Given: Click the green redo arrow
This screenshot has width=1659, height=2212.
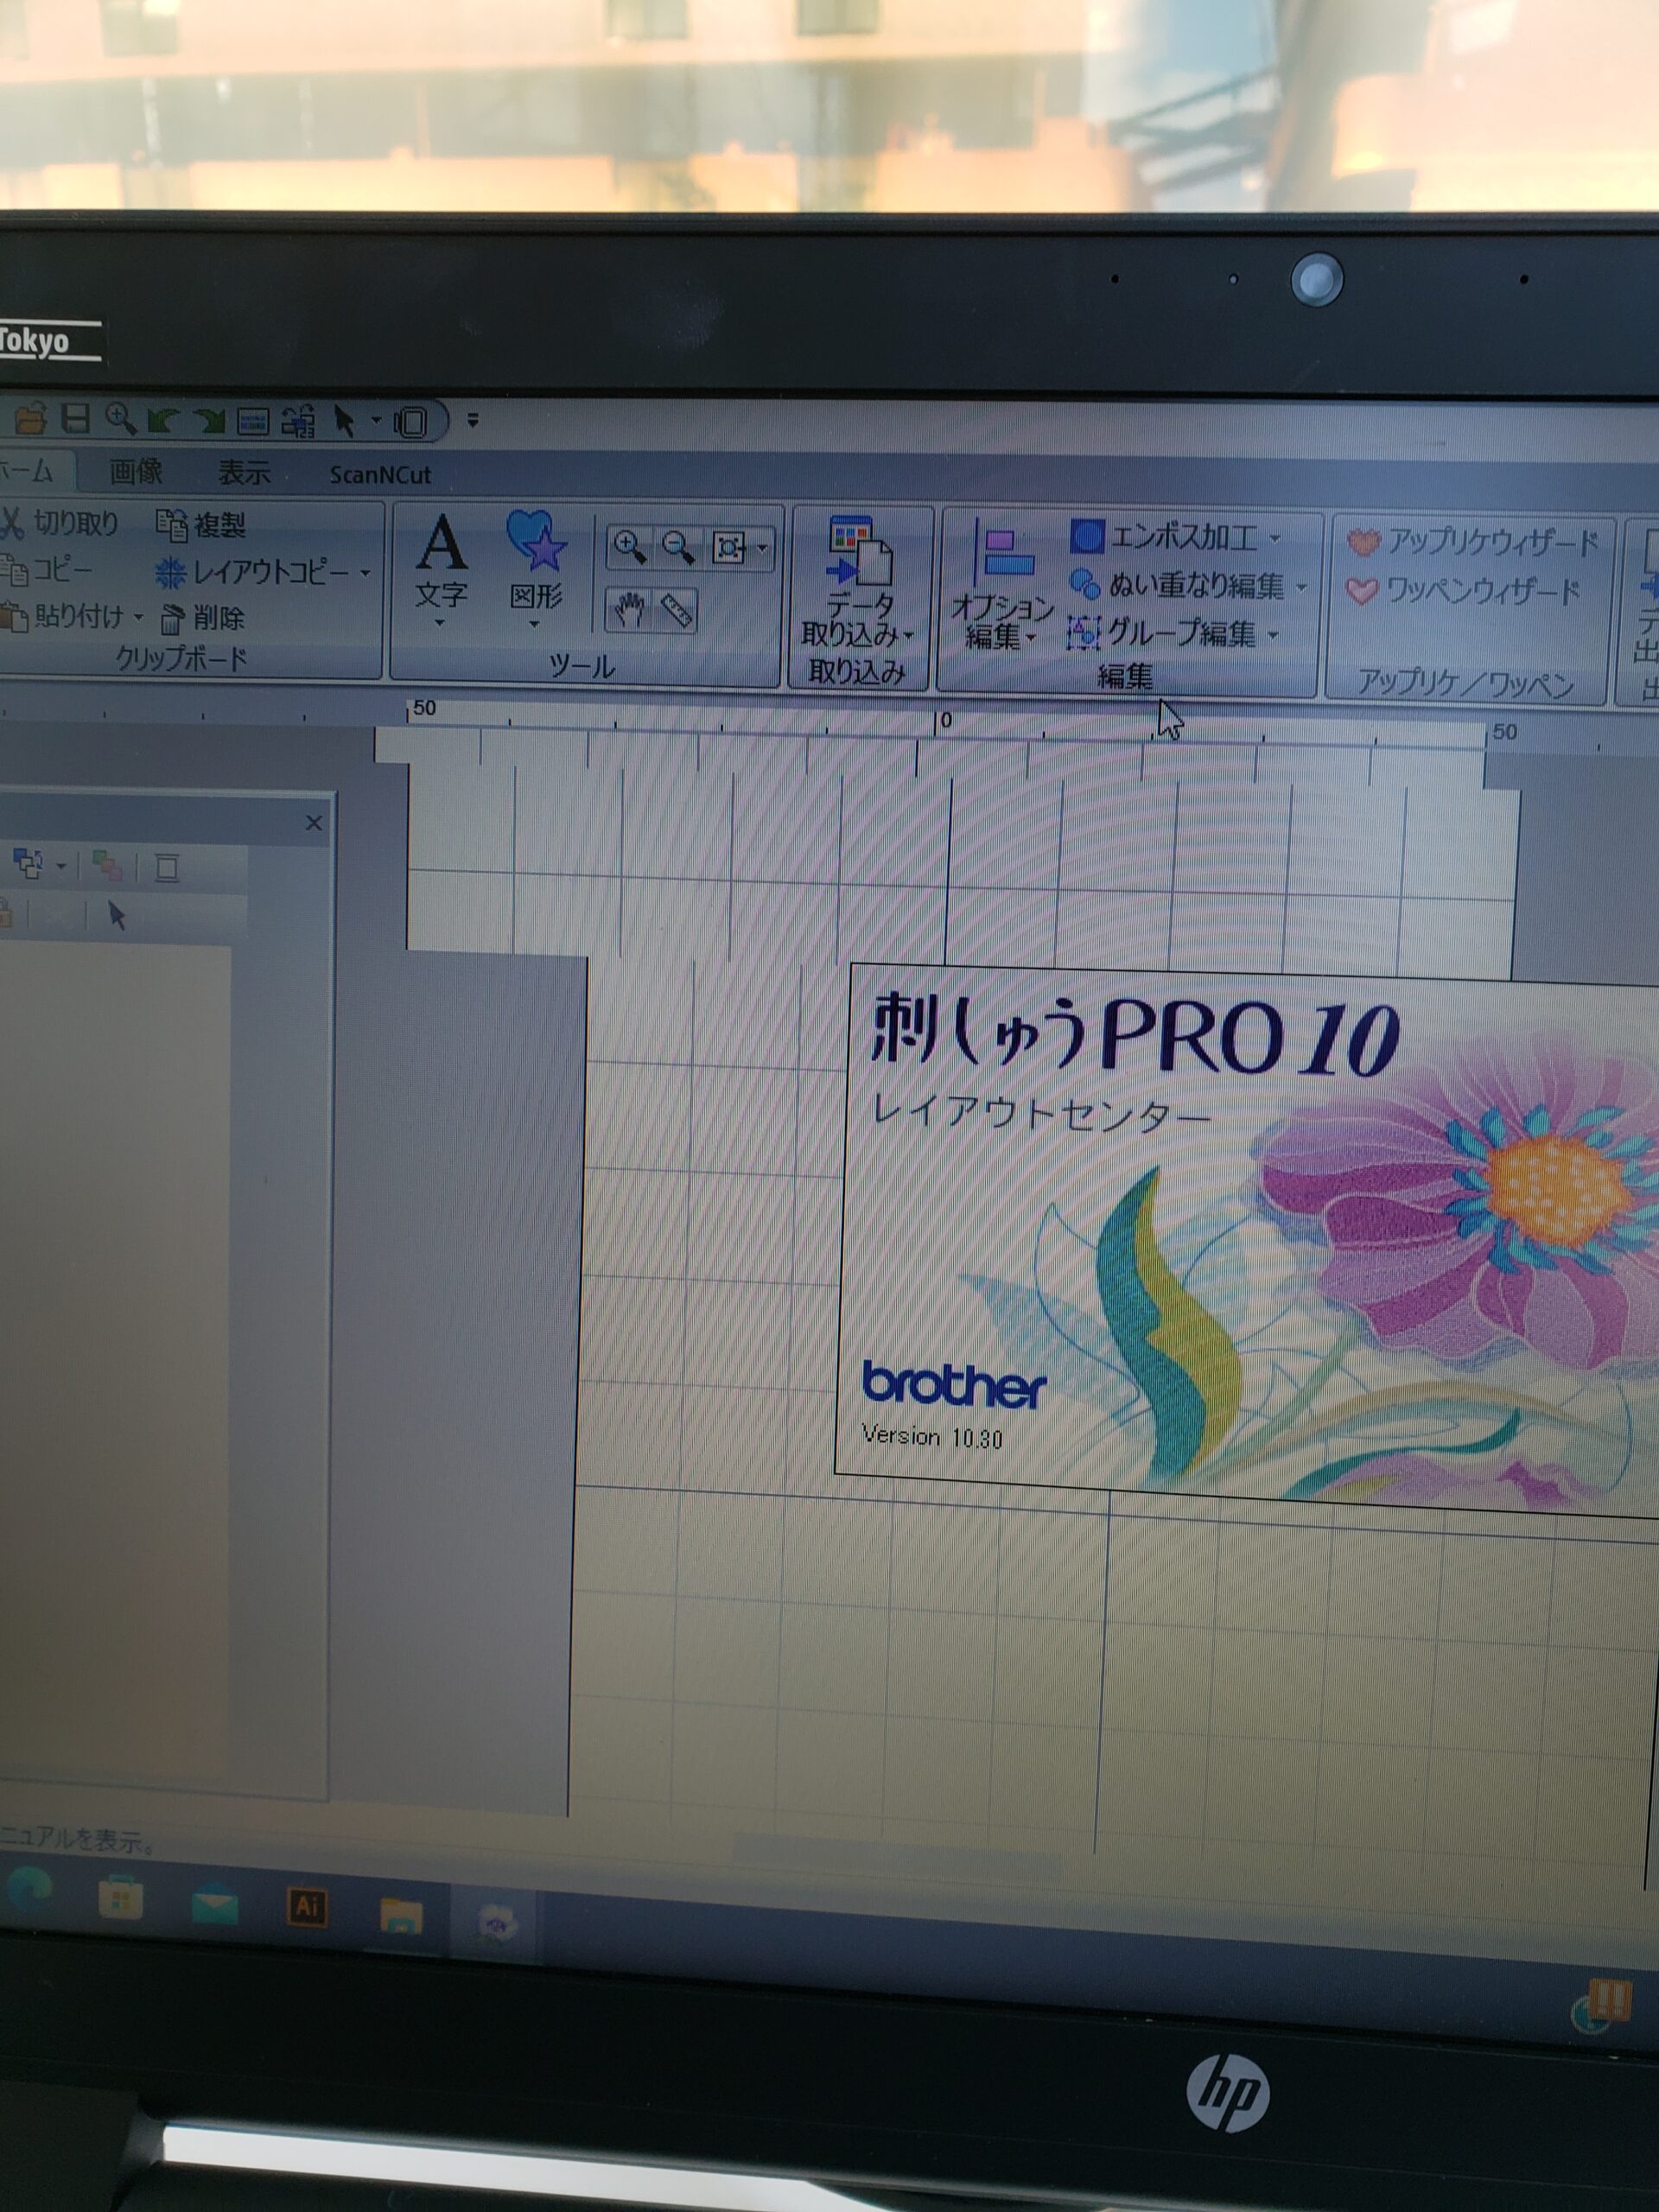Looking at the screenshot, I should [x=209, y=421].
